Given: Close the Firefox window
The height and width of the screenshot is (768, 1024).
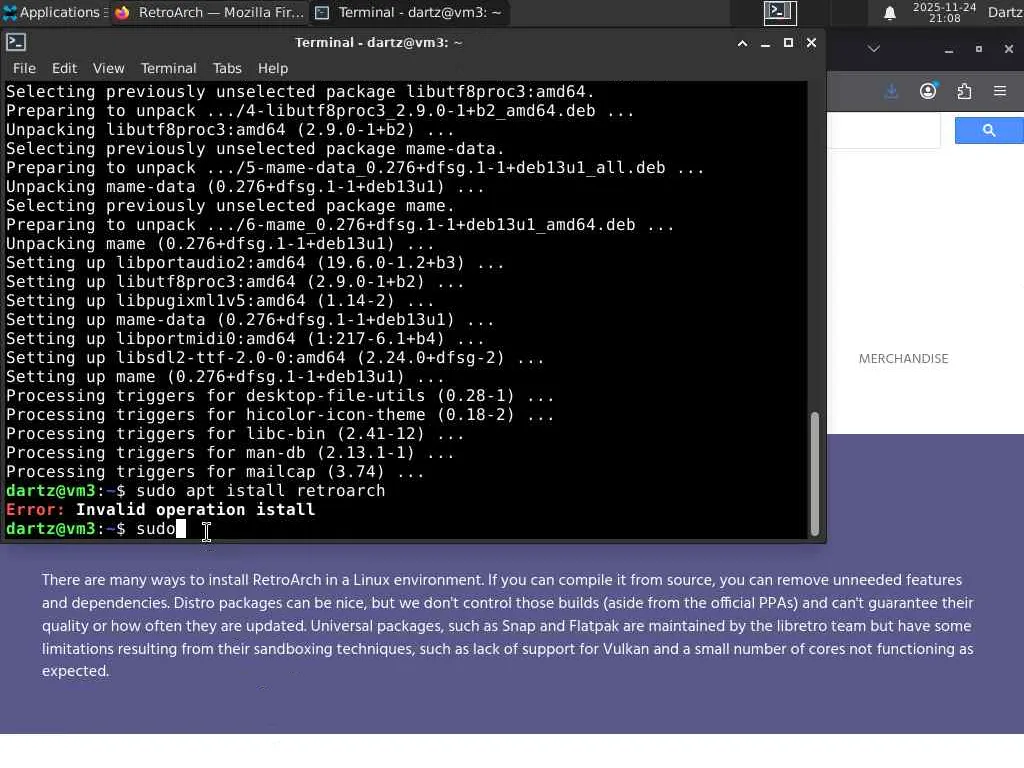Looking at the screenshot, I should (x=1008, y=50).
